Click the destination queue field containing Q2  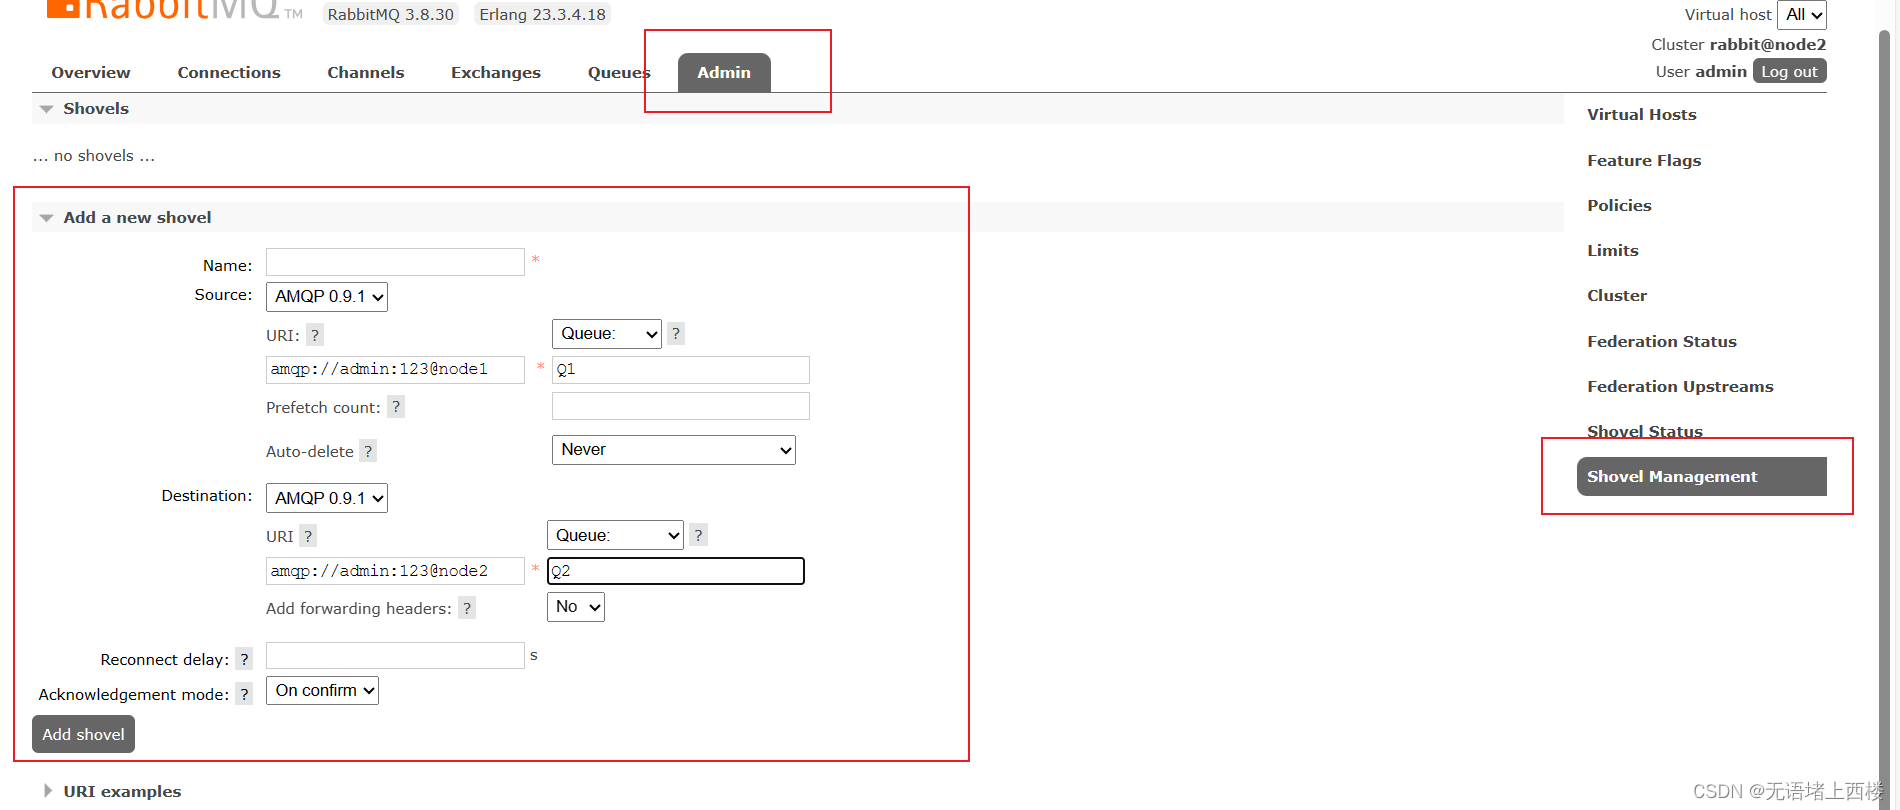click(676, 571)
